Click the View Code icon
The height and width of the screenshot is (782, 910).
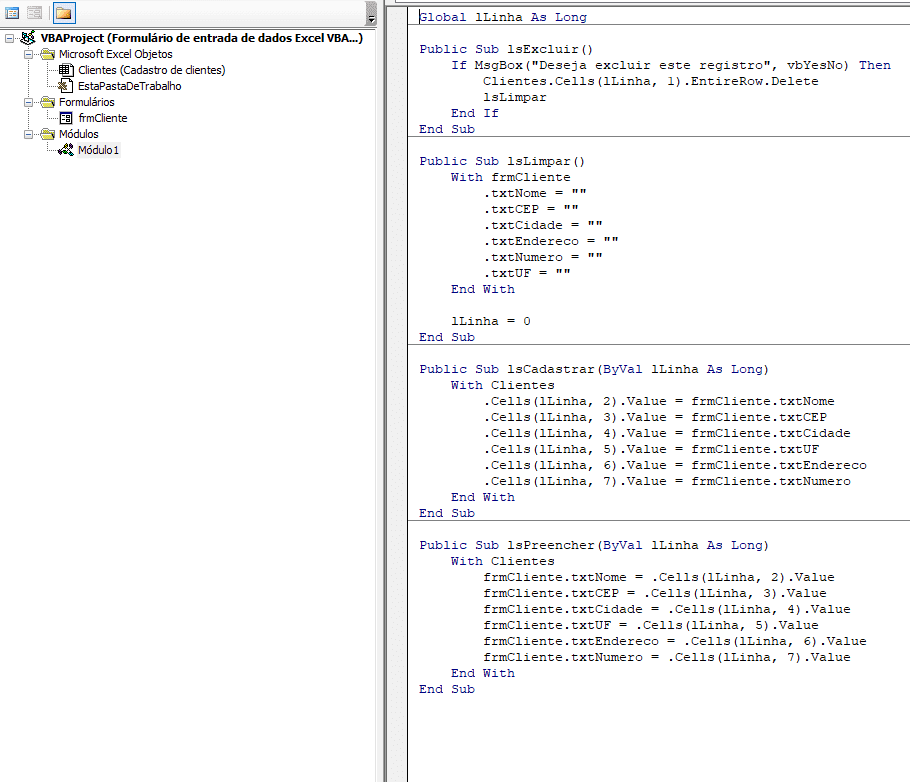tap(12, 13)
